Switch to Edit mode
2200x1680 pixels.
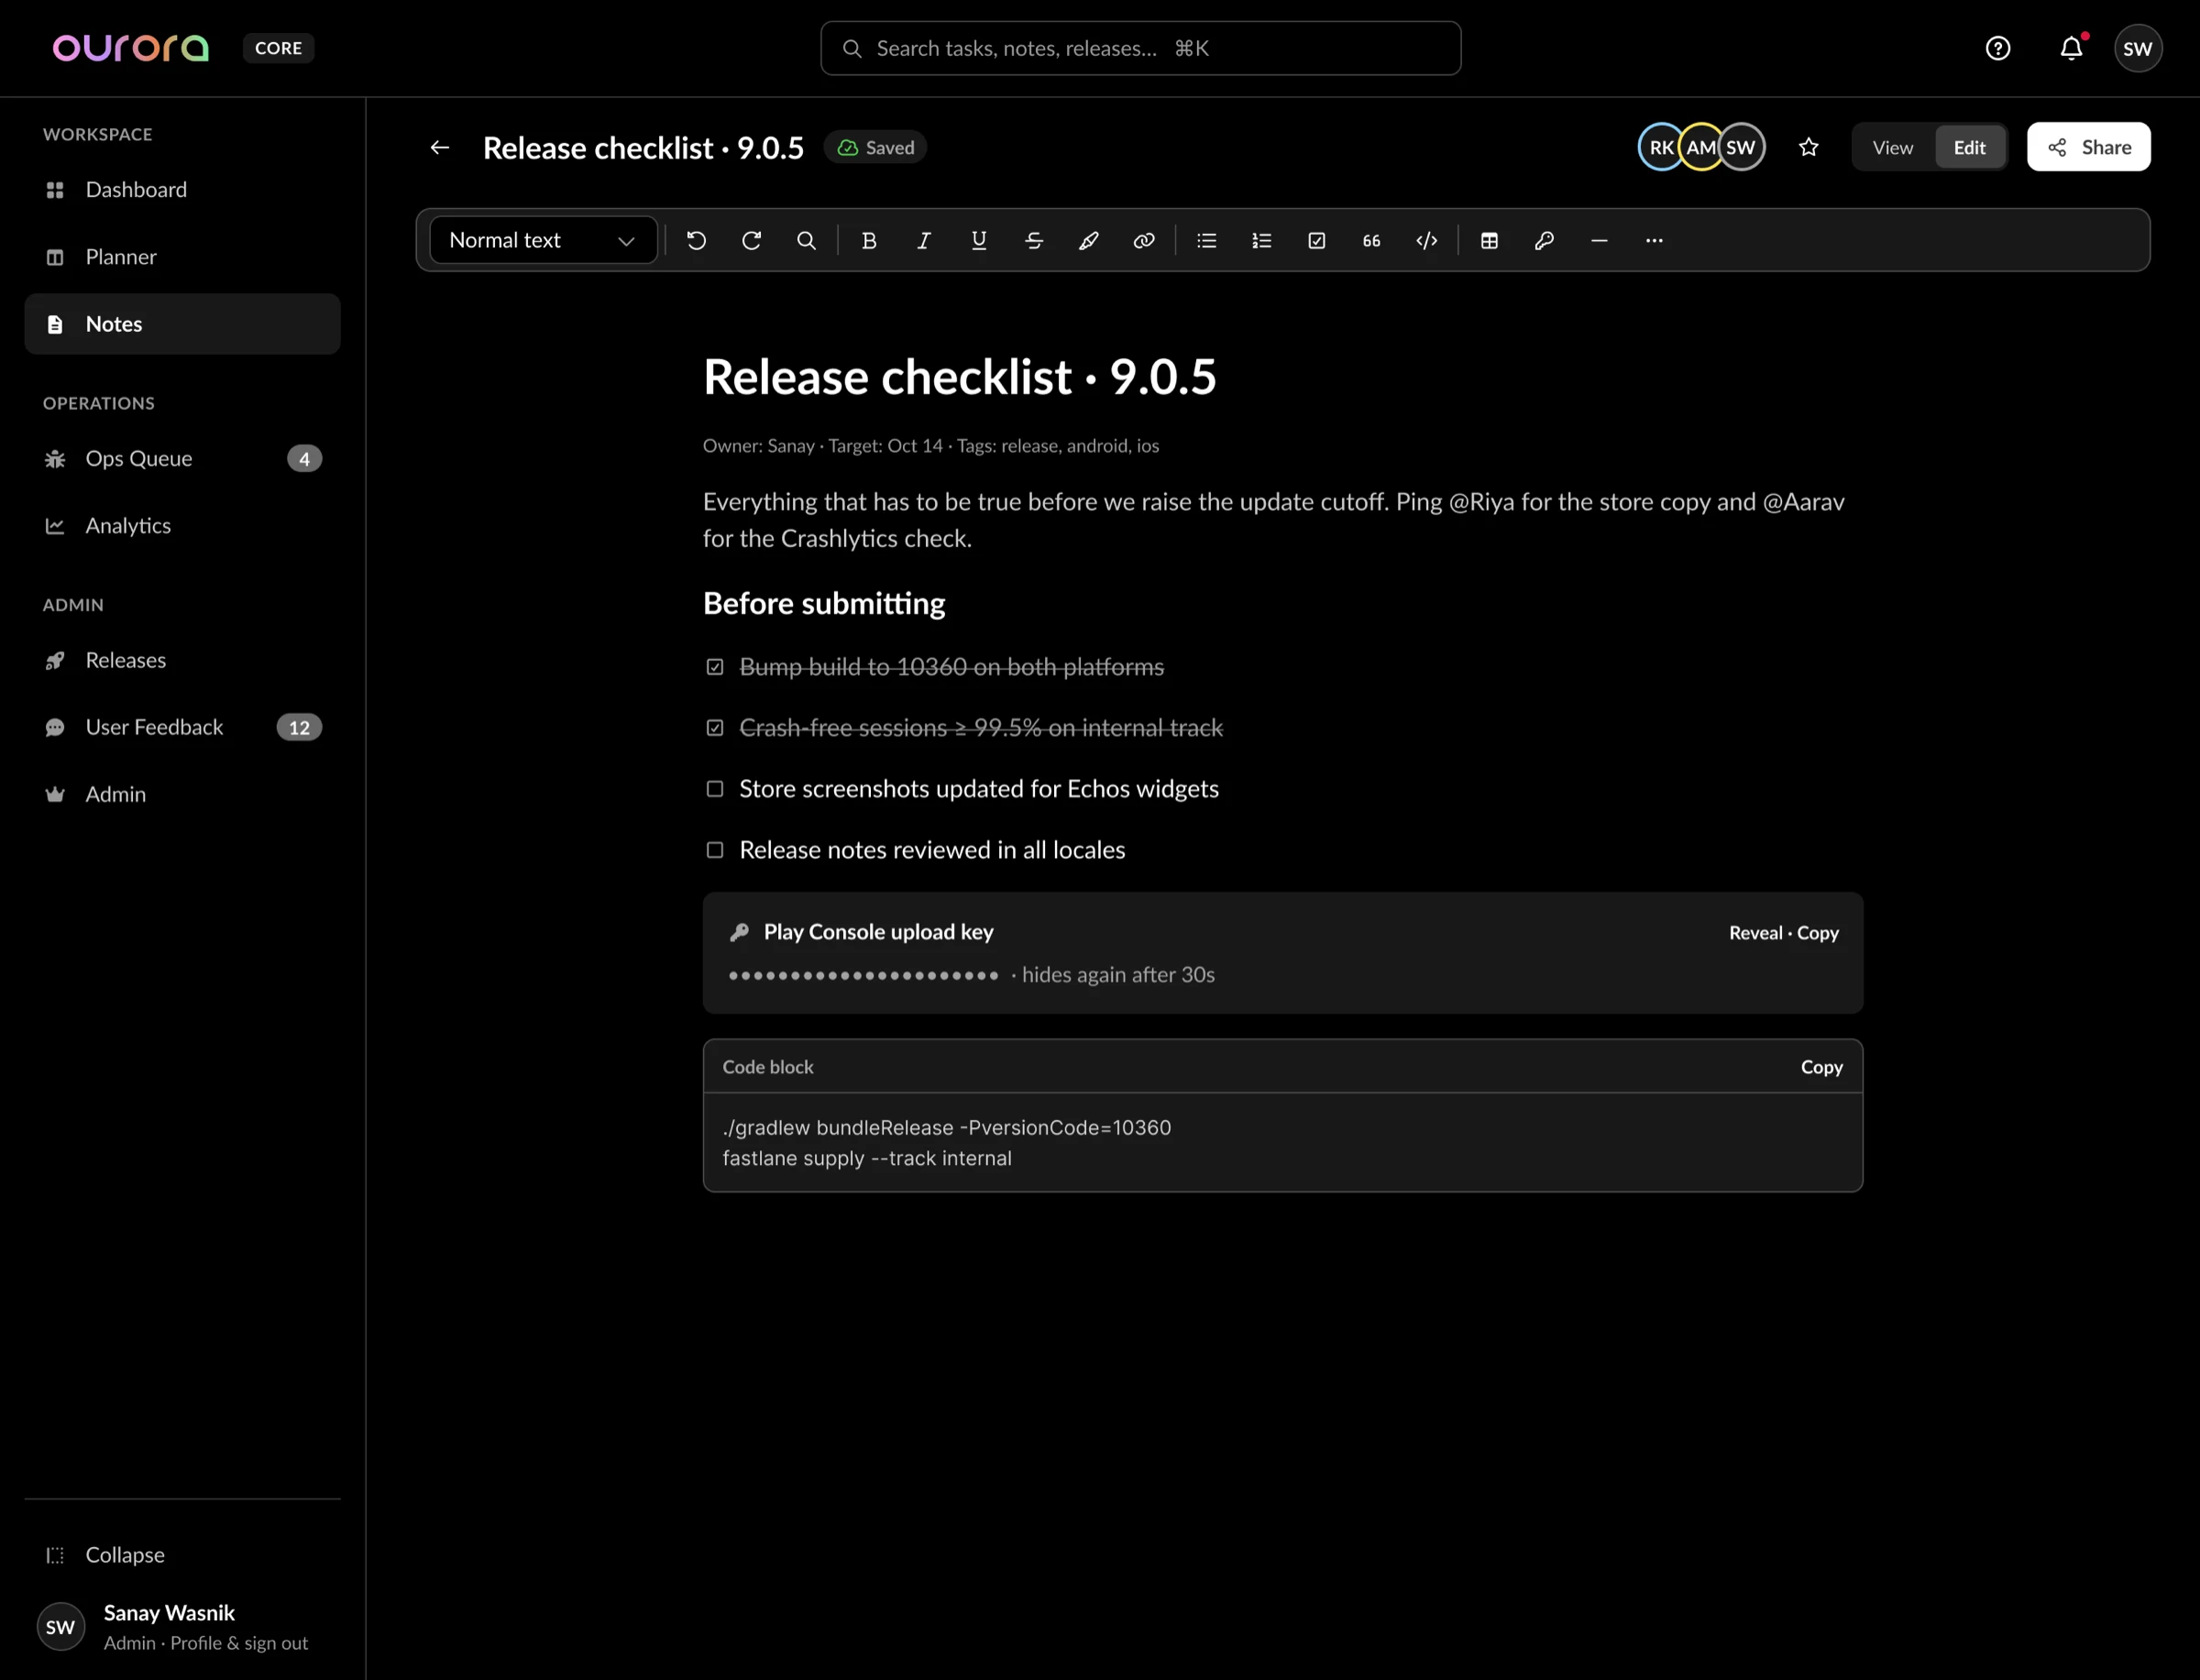(x=1970, y=147)
